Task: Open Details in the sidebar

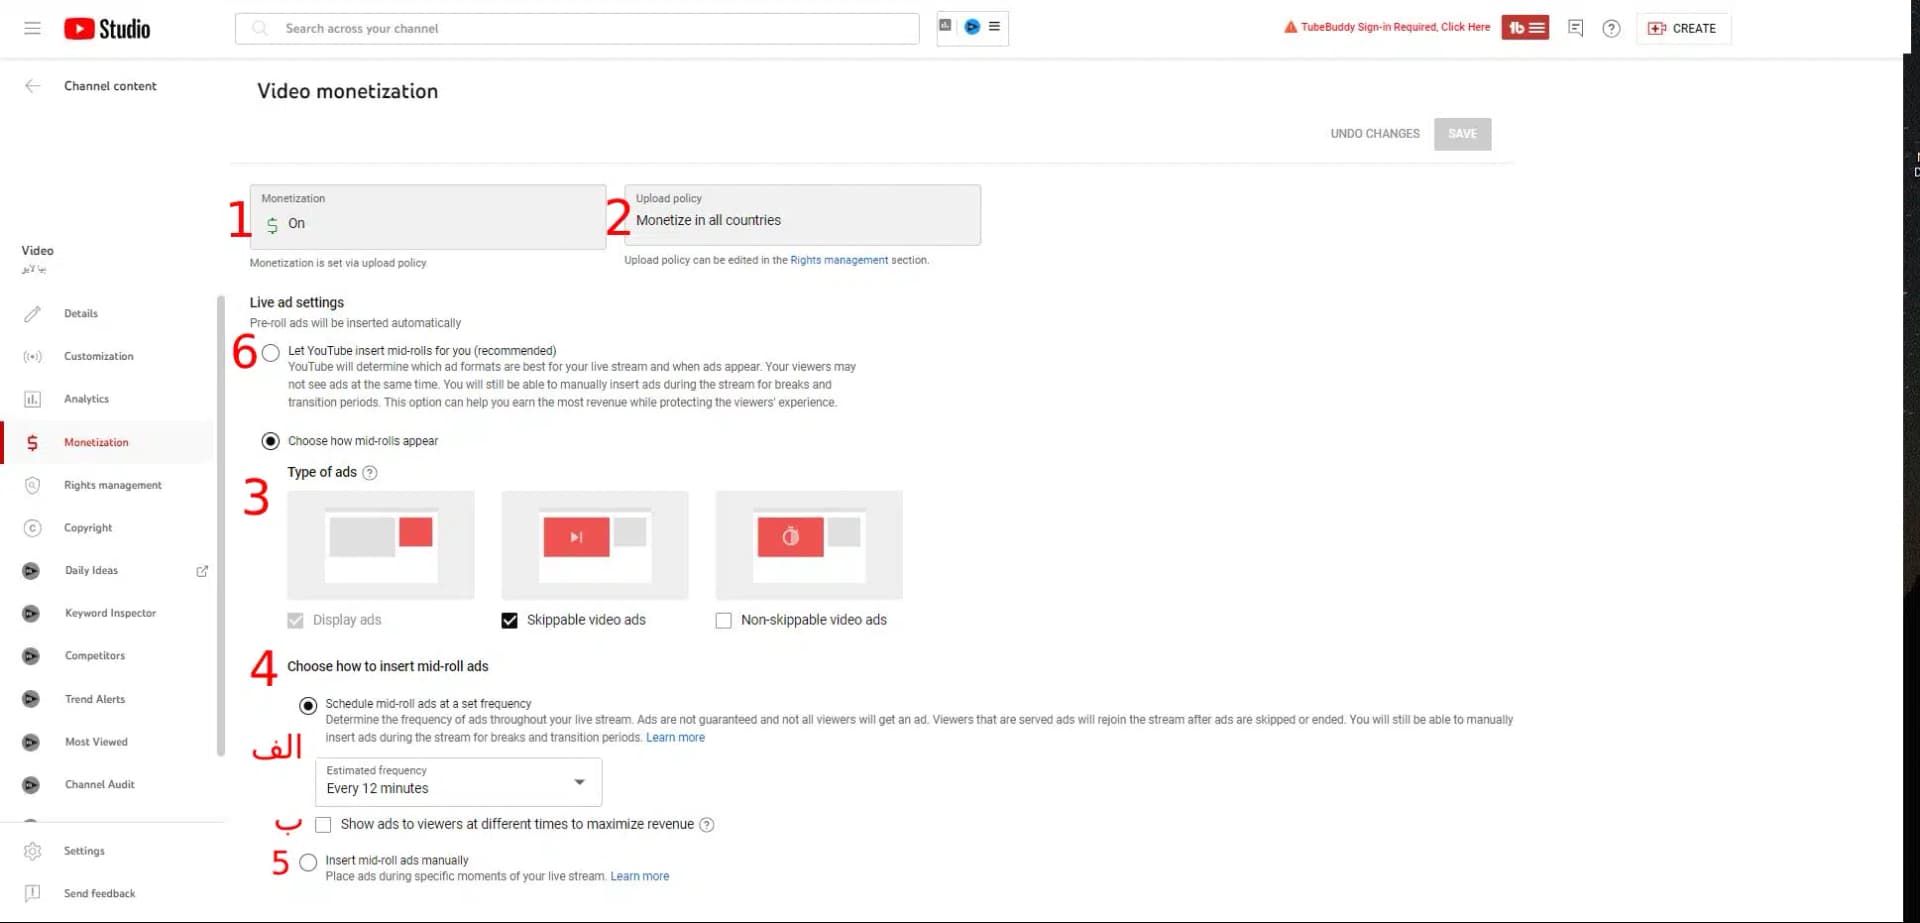Action: point(81,314)
